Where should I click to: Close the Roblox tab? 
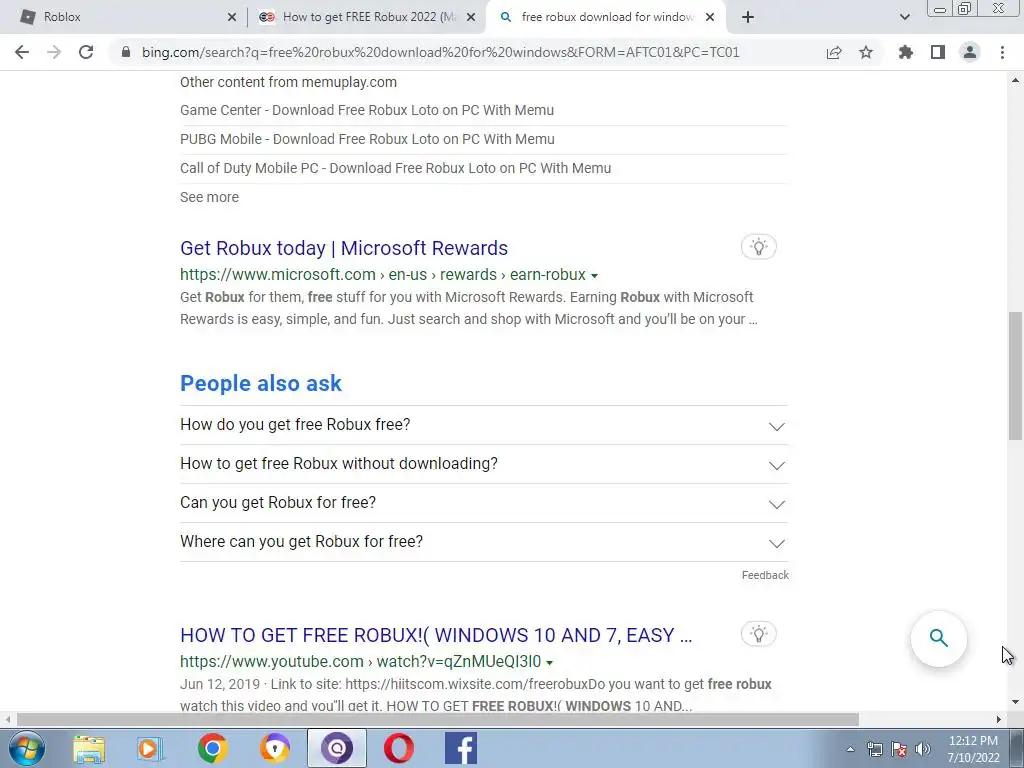(232, 17)
